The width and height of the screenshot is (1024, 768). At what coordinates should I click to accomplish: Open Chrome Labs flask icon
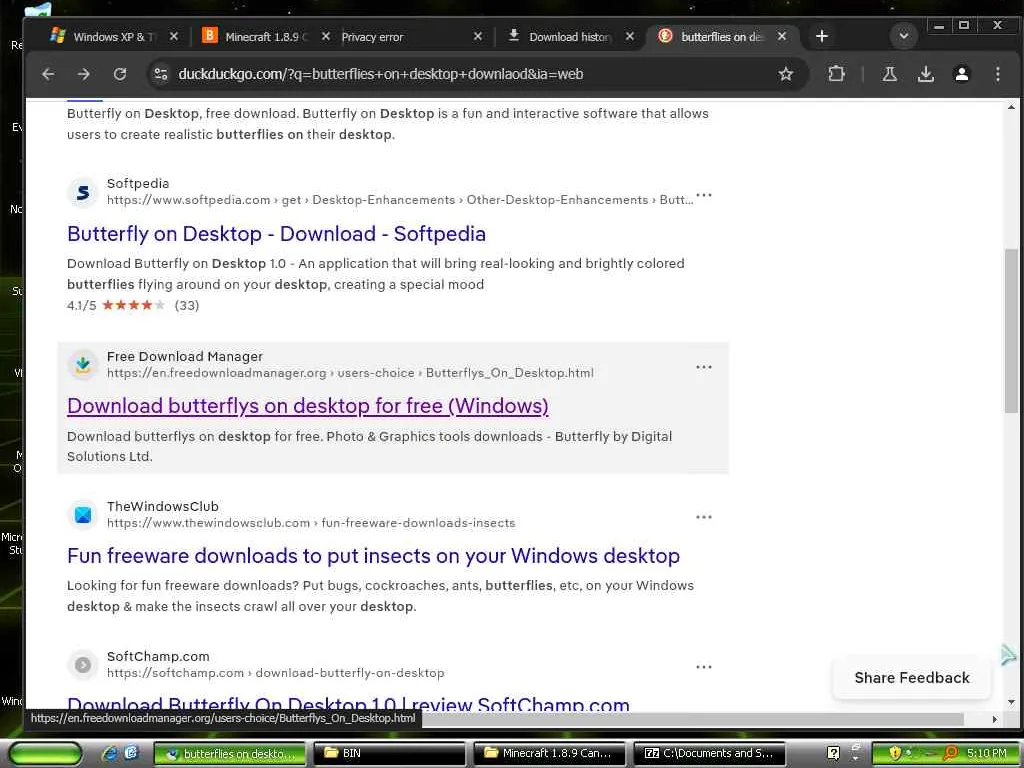tap(889, 74)
